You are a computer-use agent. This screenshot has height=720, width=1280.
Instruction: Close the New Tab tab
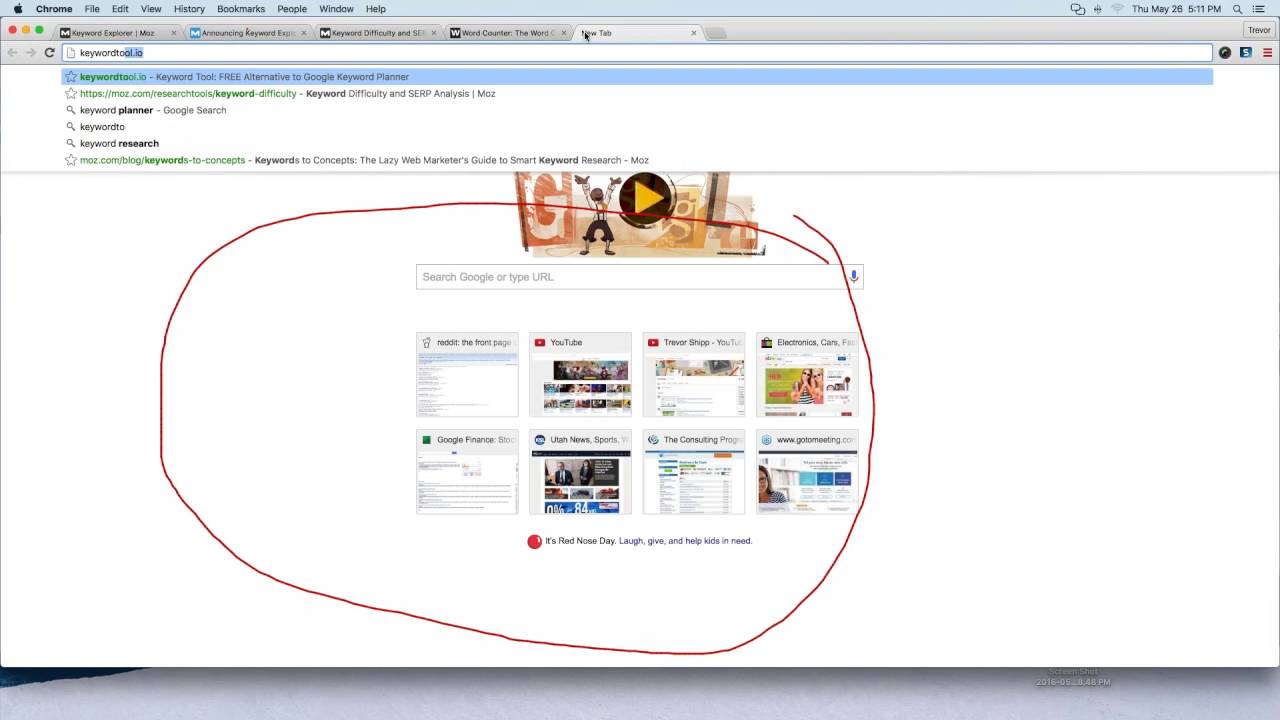(x=693, y=33)
